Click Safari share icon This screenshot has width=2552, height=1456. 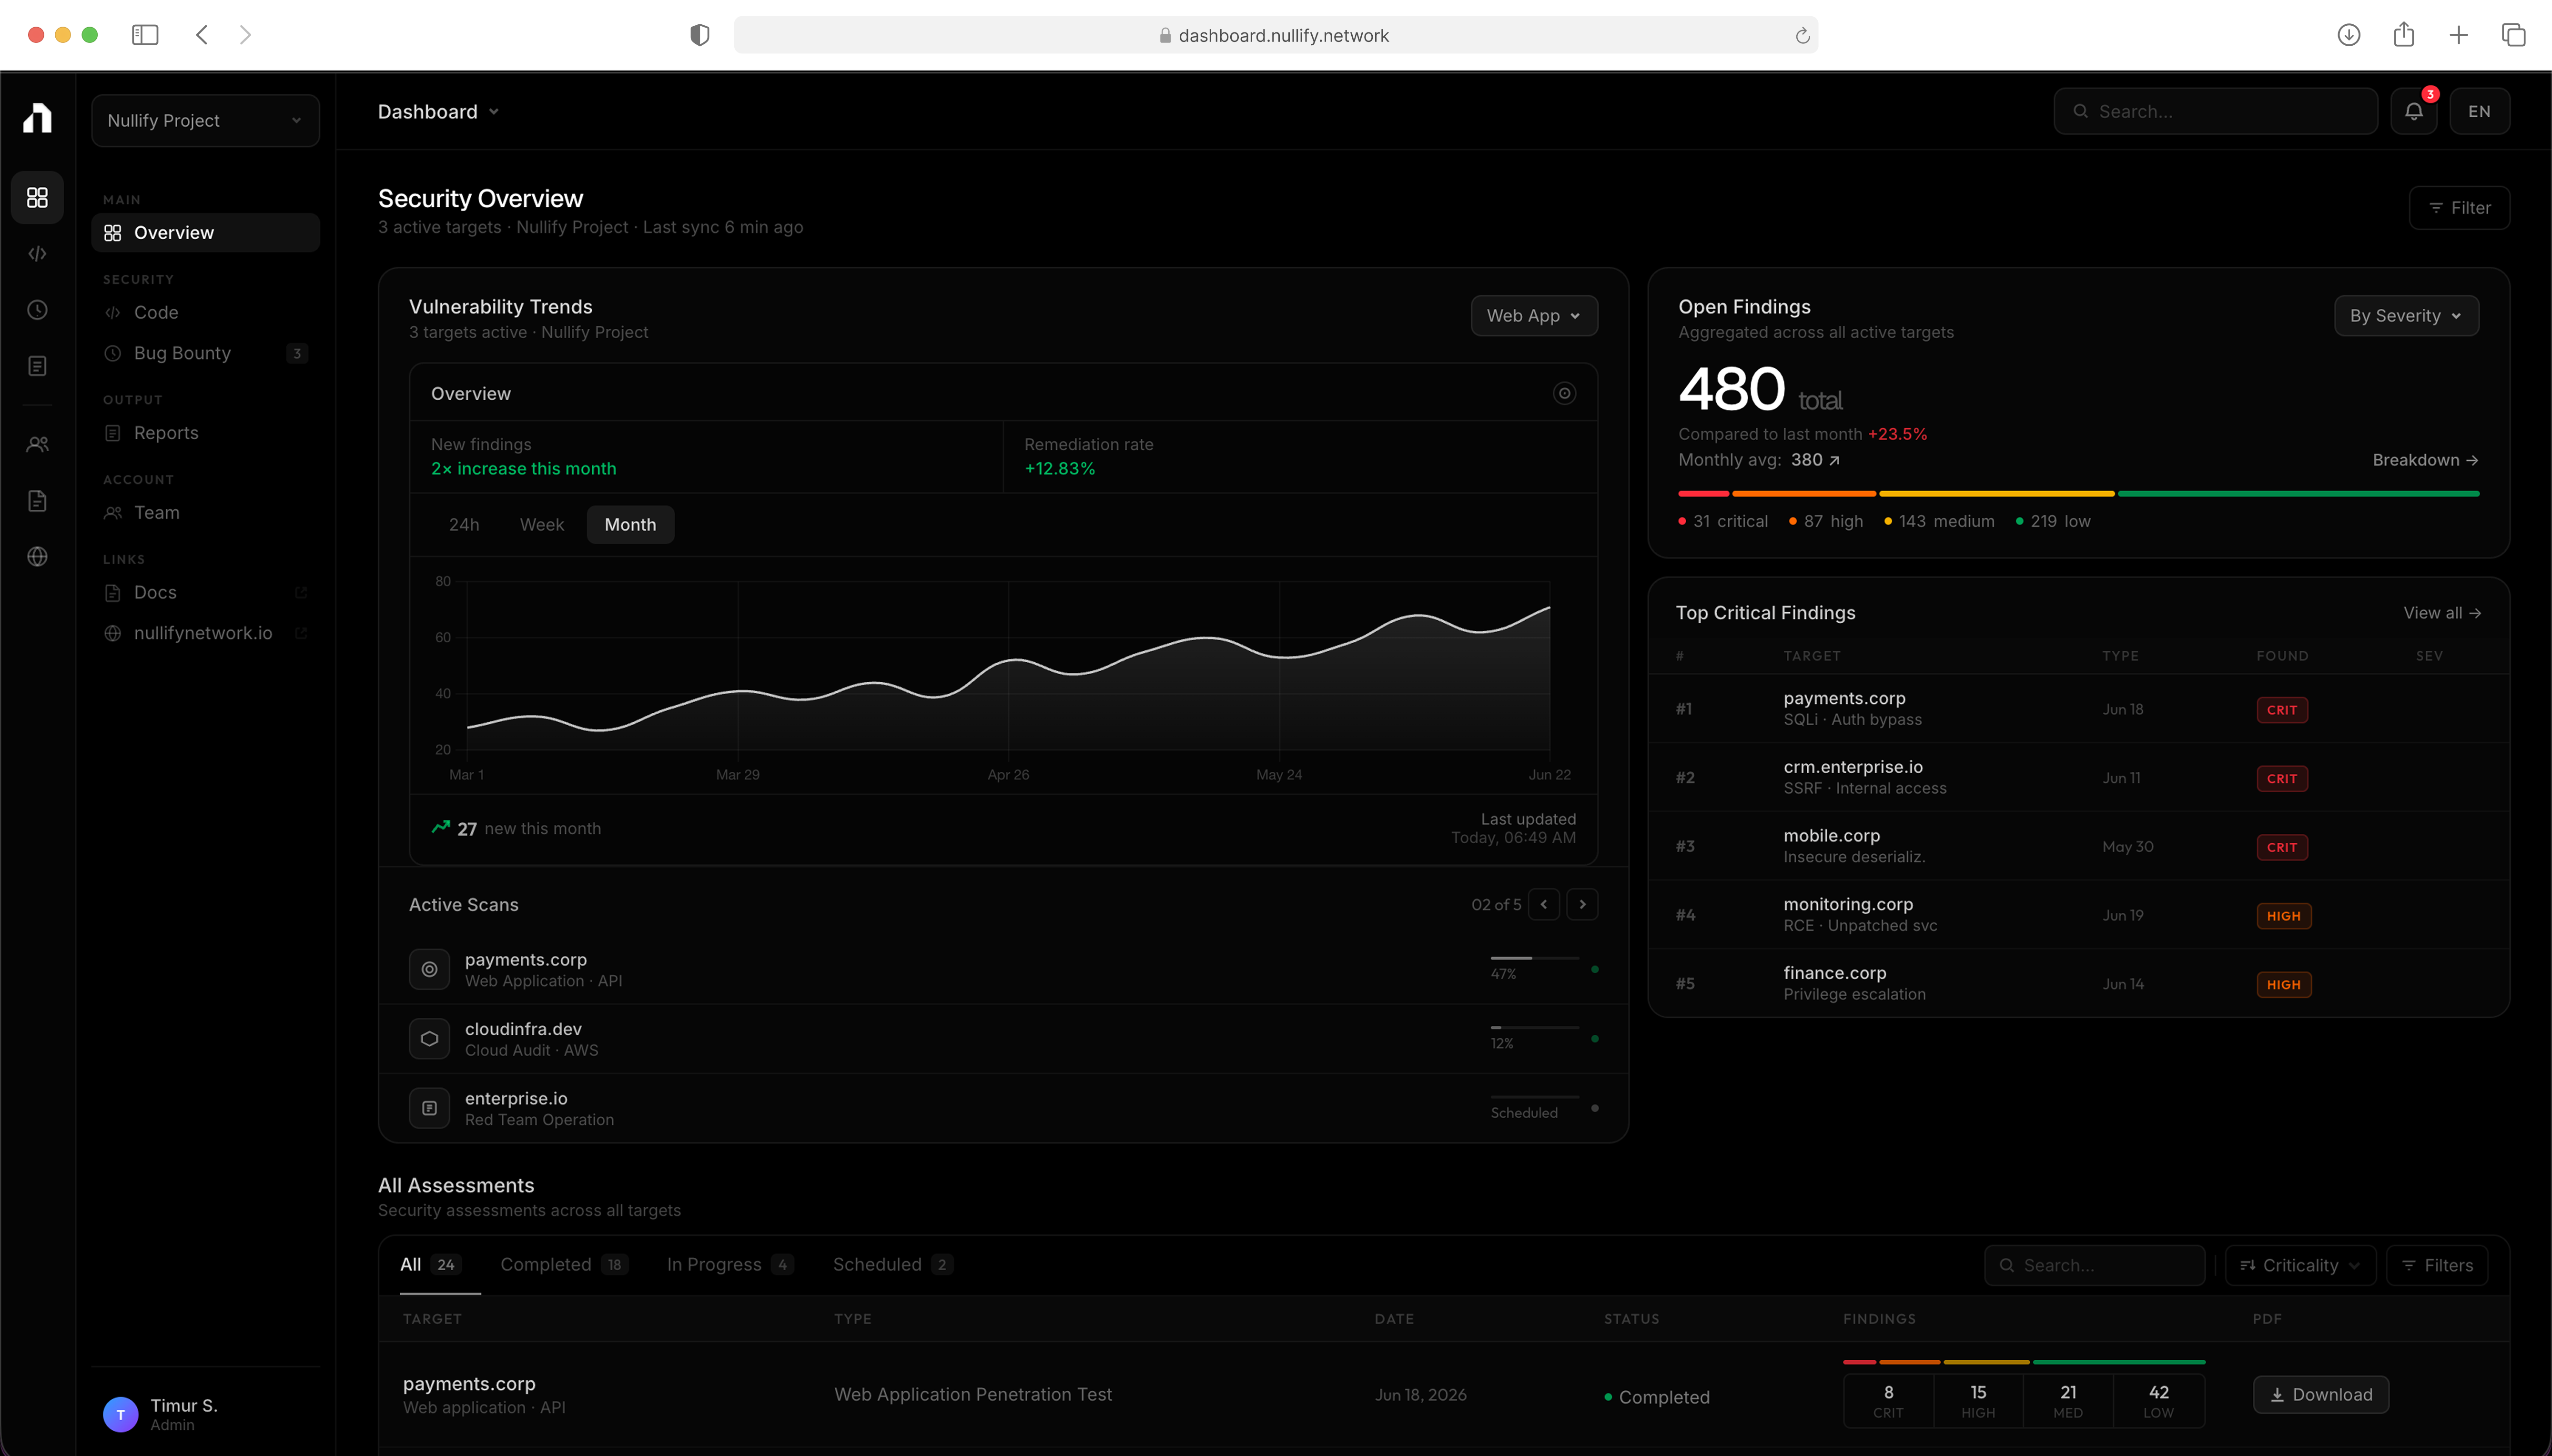[2404, 34]
